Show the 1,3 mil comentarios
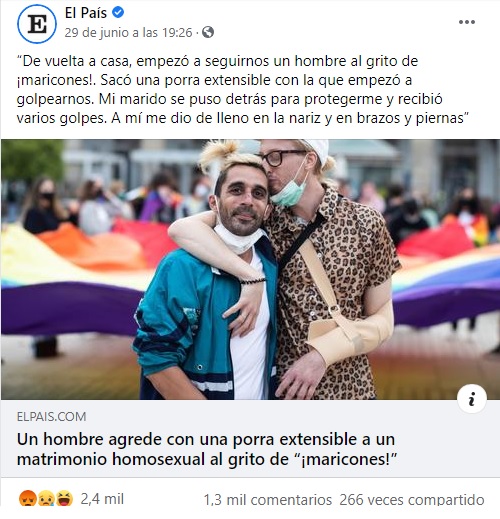500x519 pixels. (x=268, y=500)
